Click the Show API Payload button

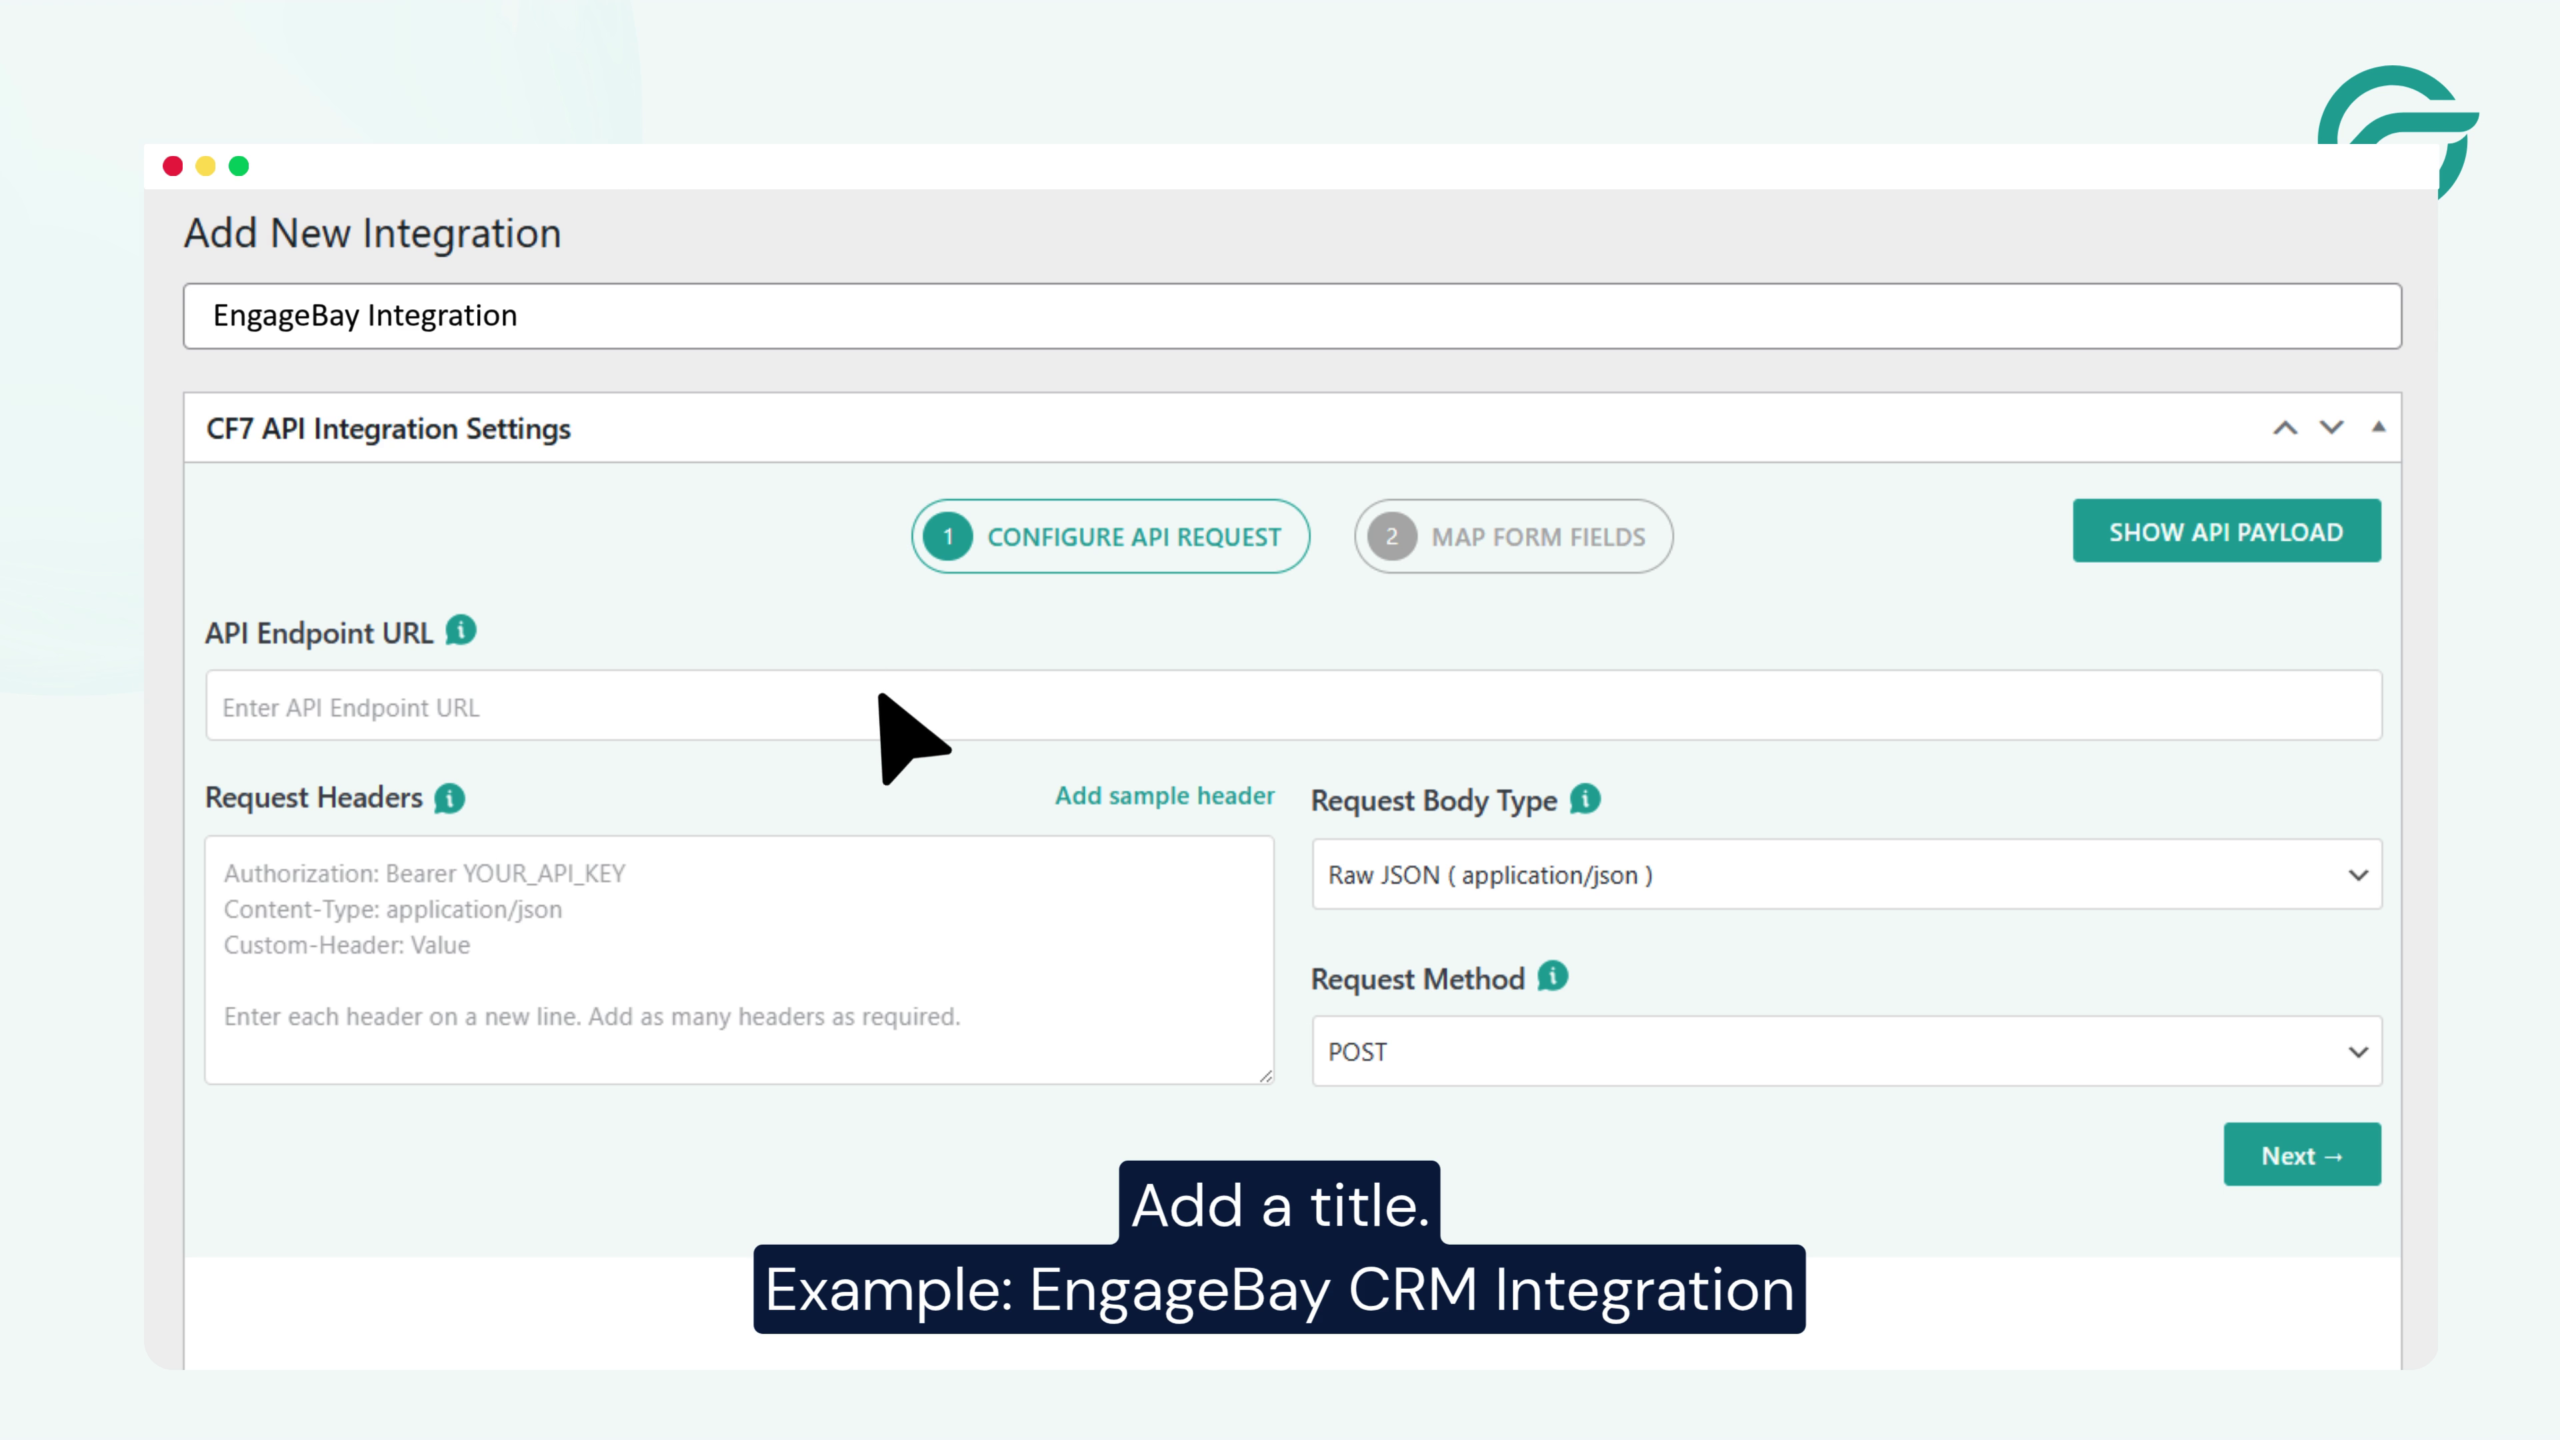pyautogui.click(x=2226, y=531)
